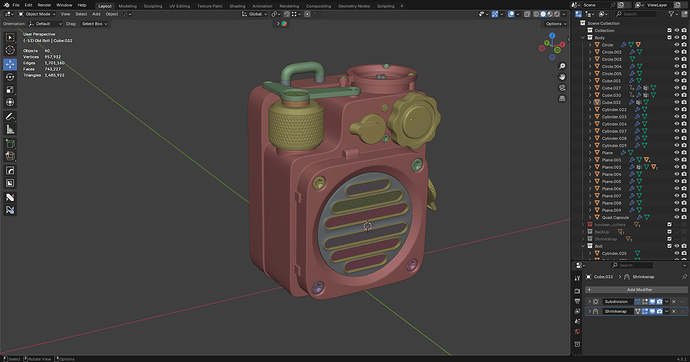The image size is (690, 362).
Task: Activate the Add Cube tool
Action: coord(10,143)
